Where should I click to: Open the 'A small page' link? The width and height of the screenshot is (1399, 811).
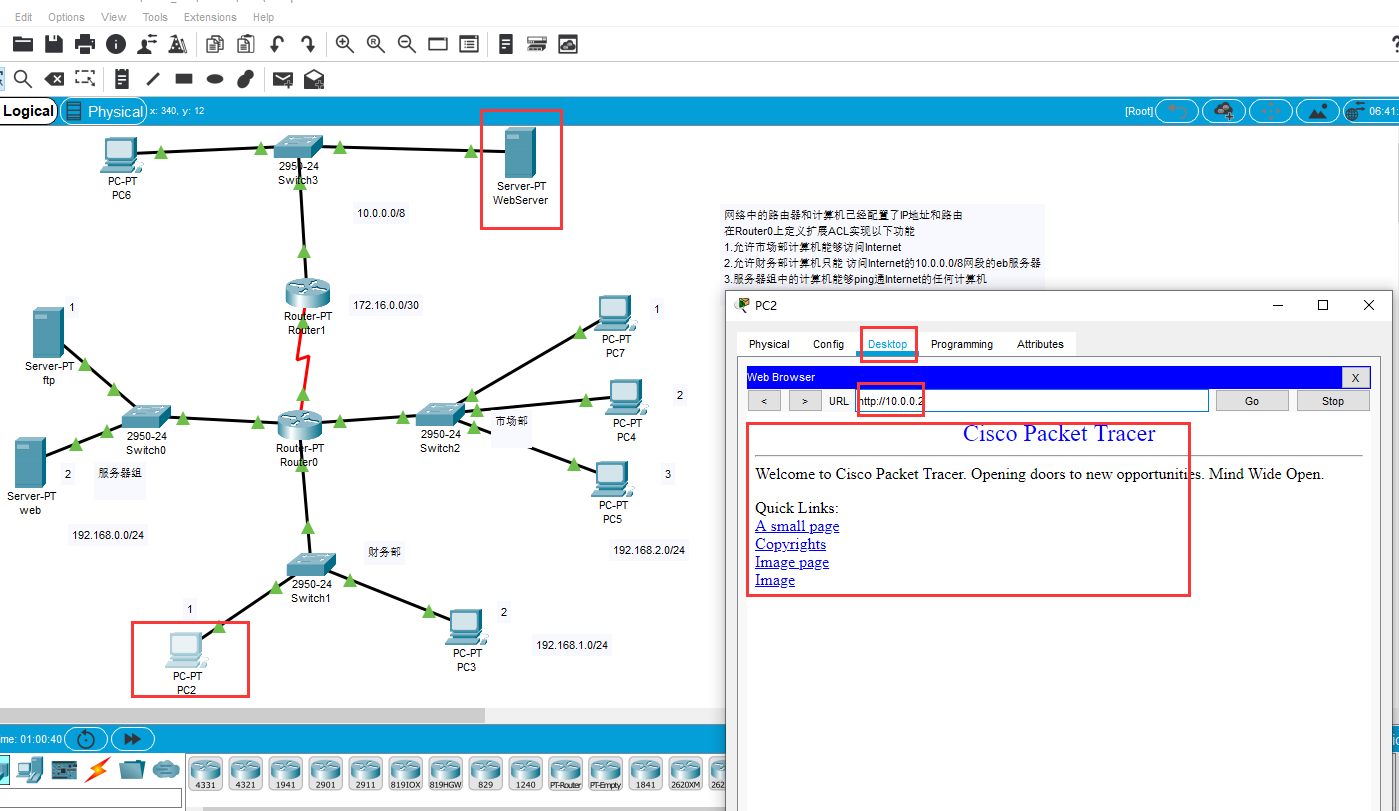797,526
